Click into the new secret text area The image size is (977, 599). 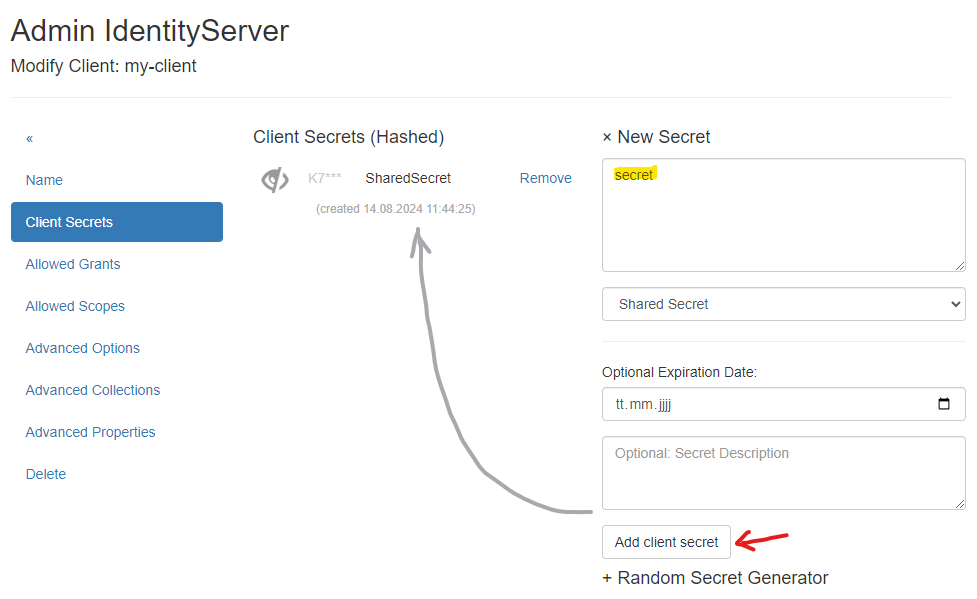tap(783, 220)
